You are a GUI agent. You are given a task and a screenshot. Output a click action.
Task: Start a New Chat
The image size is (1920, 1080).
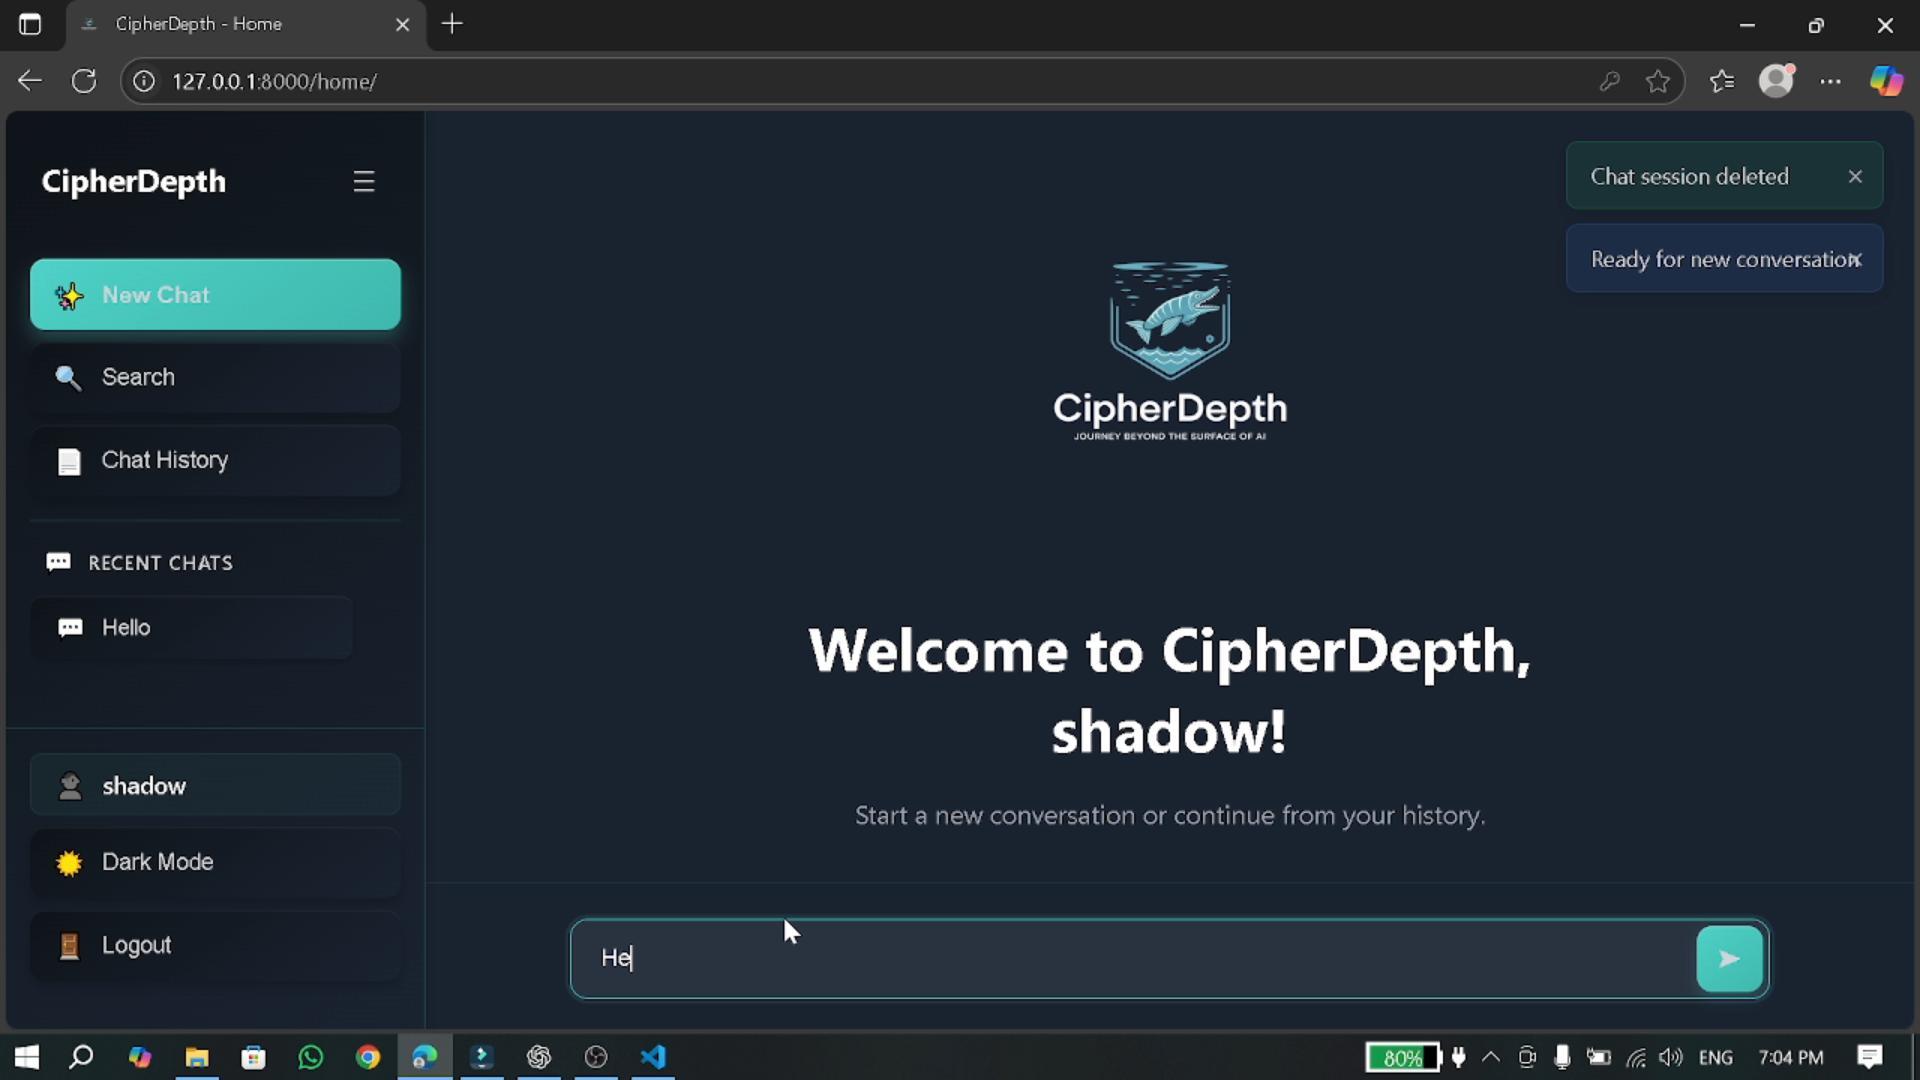[215, 295]
